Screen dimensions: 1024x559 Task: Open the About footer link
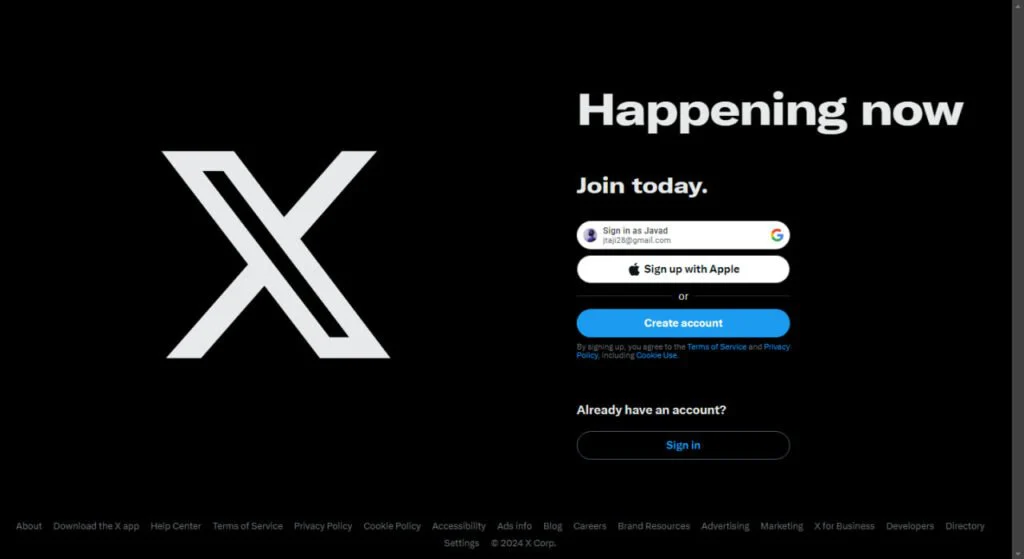pyautogui.click(x=29, y=526)
